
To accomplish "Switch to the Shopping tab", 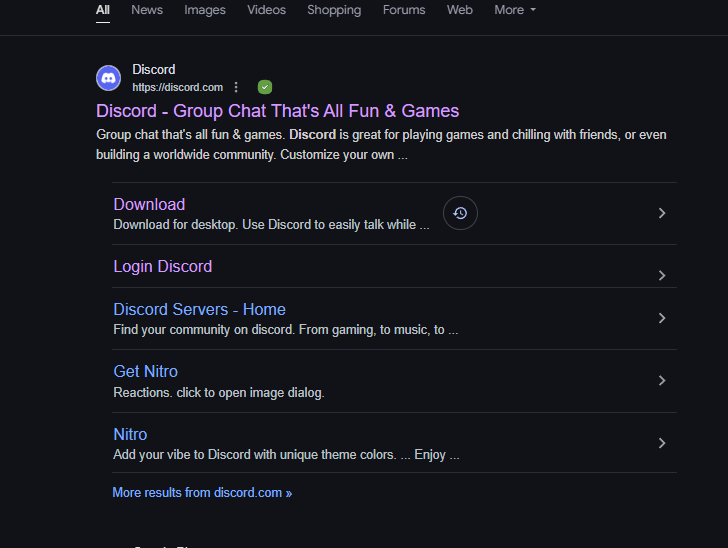I will coord(334,10).
